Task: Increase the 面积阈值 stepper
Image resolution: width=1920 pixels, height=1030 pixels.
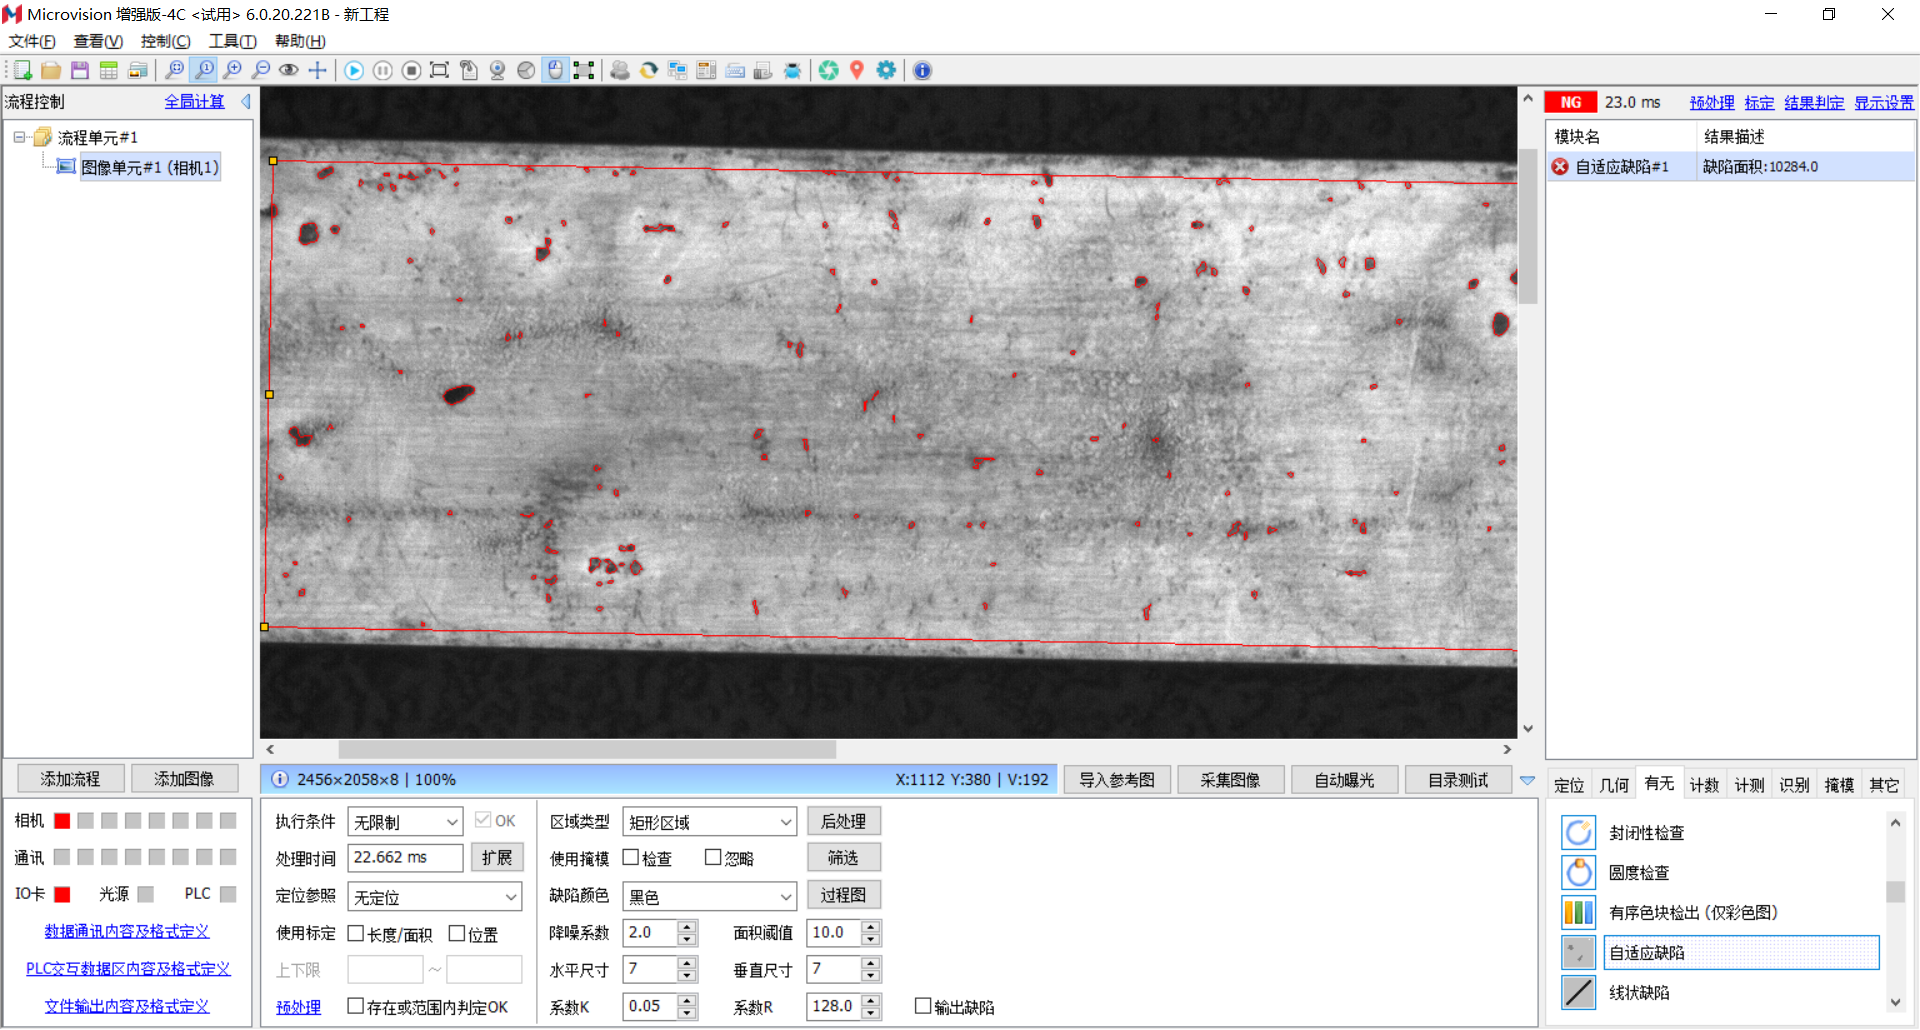Action: (871, 927)
